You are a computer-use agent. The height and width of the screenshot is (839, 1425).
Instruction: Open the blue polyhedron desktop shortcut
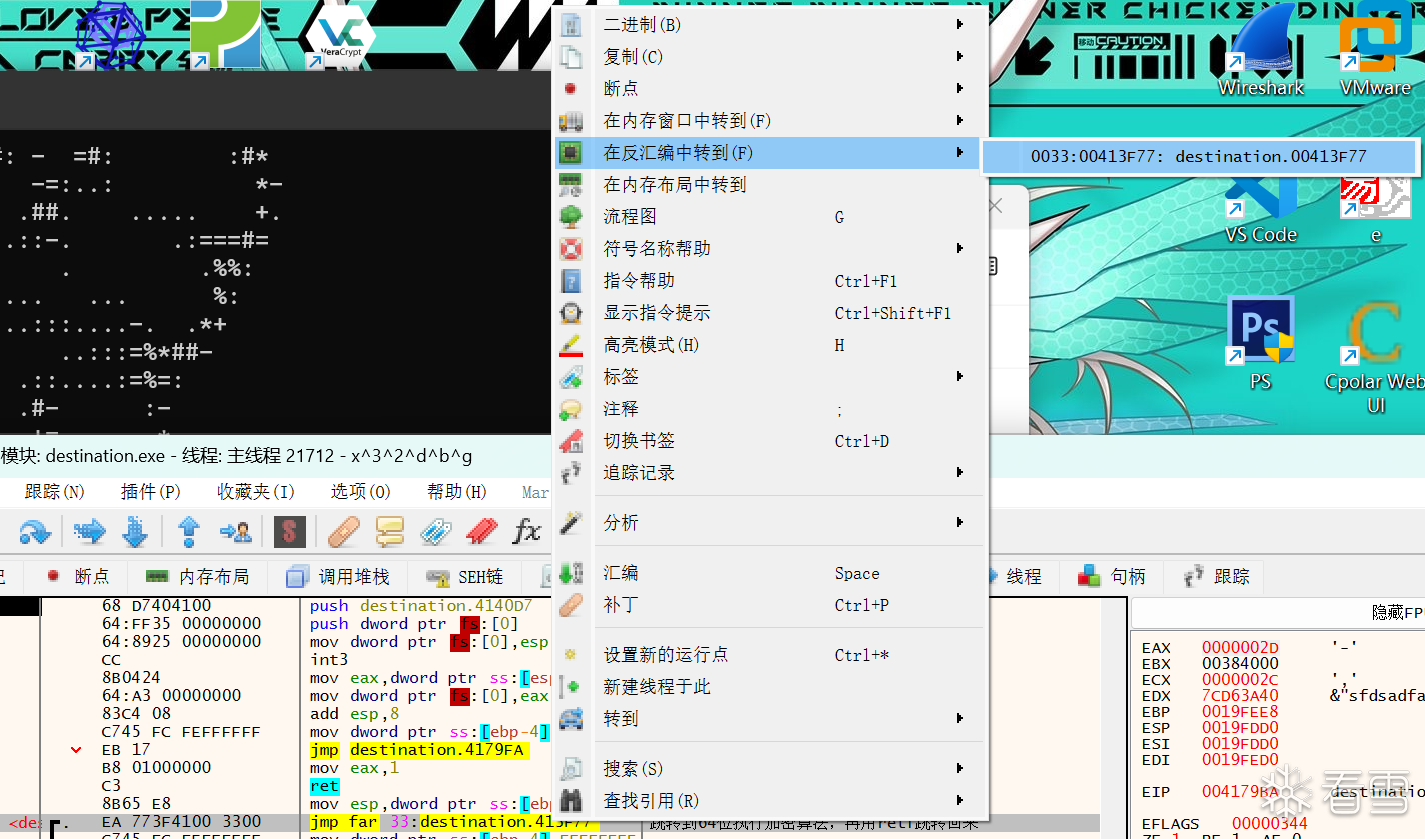pyautogui.click(x=111, y=36)
